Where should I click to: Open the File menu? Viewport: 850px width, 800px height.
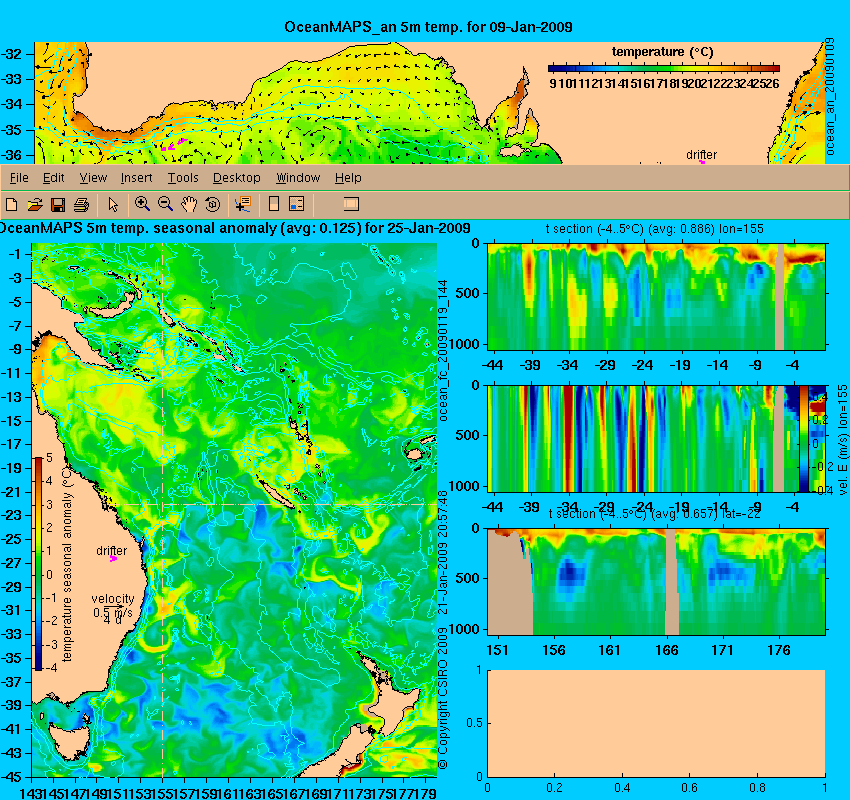pyautogui.click(x=19, y=178)
